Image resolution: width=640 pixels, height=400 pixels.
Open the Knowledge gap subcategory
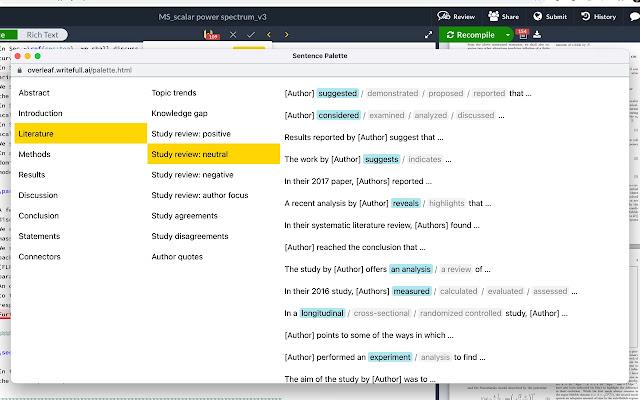click(x=182, y=113)
